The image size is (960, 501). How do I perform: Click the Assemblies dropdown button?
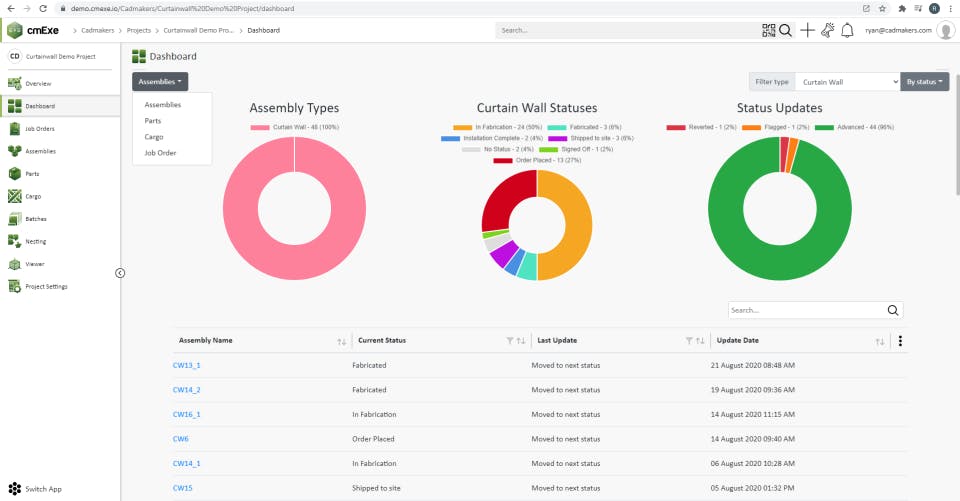pyautogui.click(x=160, y=81)
